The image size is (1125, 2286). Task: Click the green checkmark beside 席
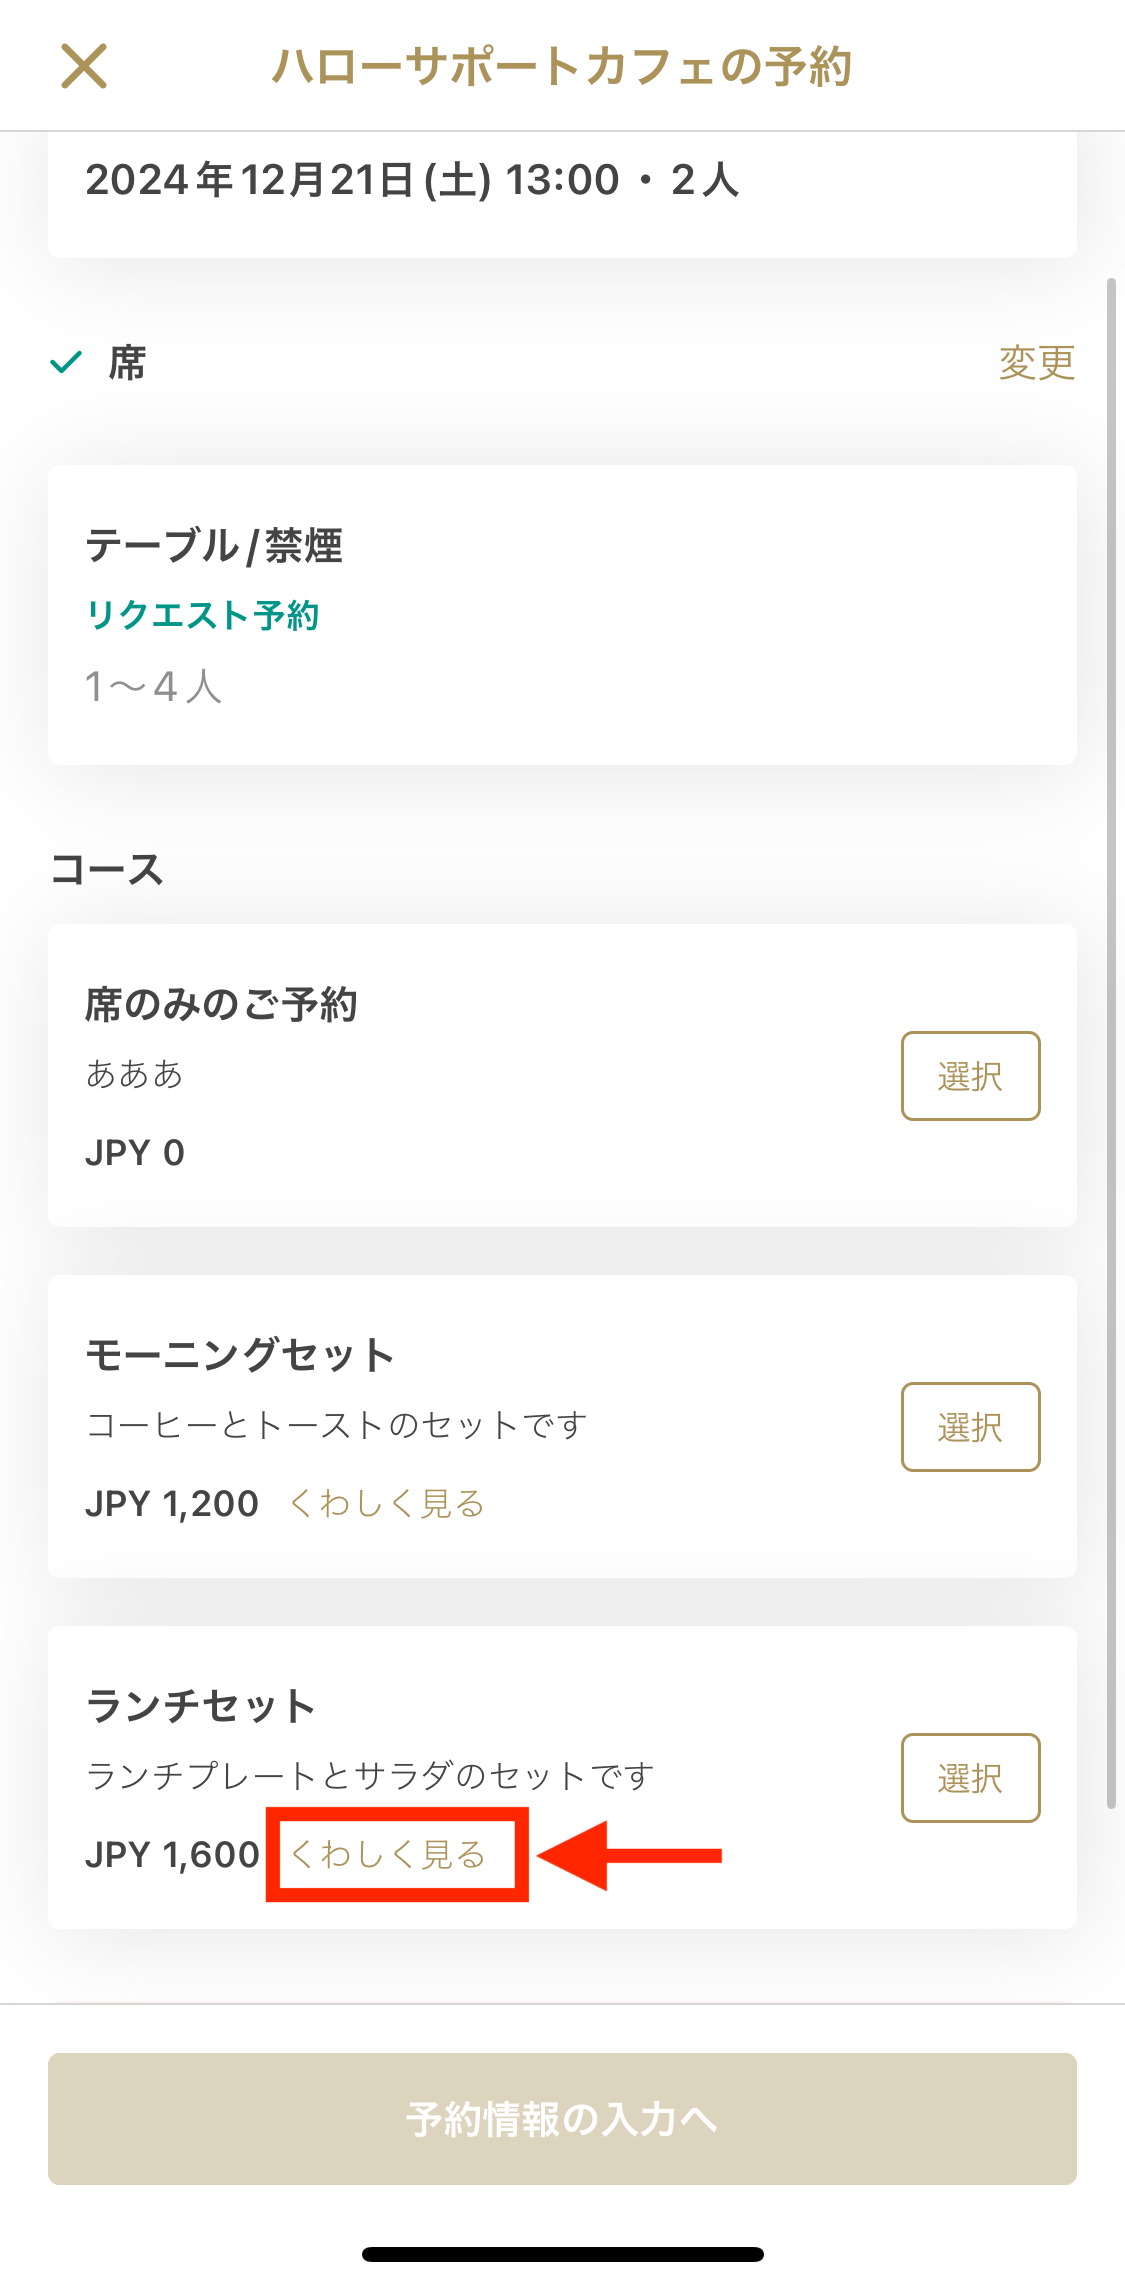(x=66, y=362)
